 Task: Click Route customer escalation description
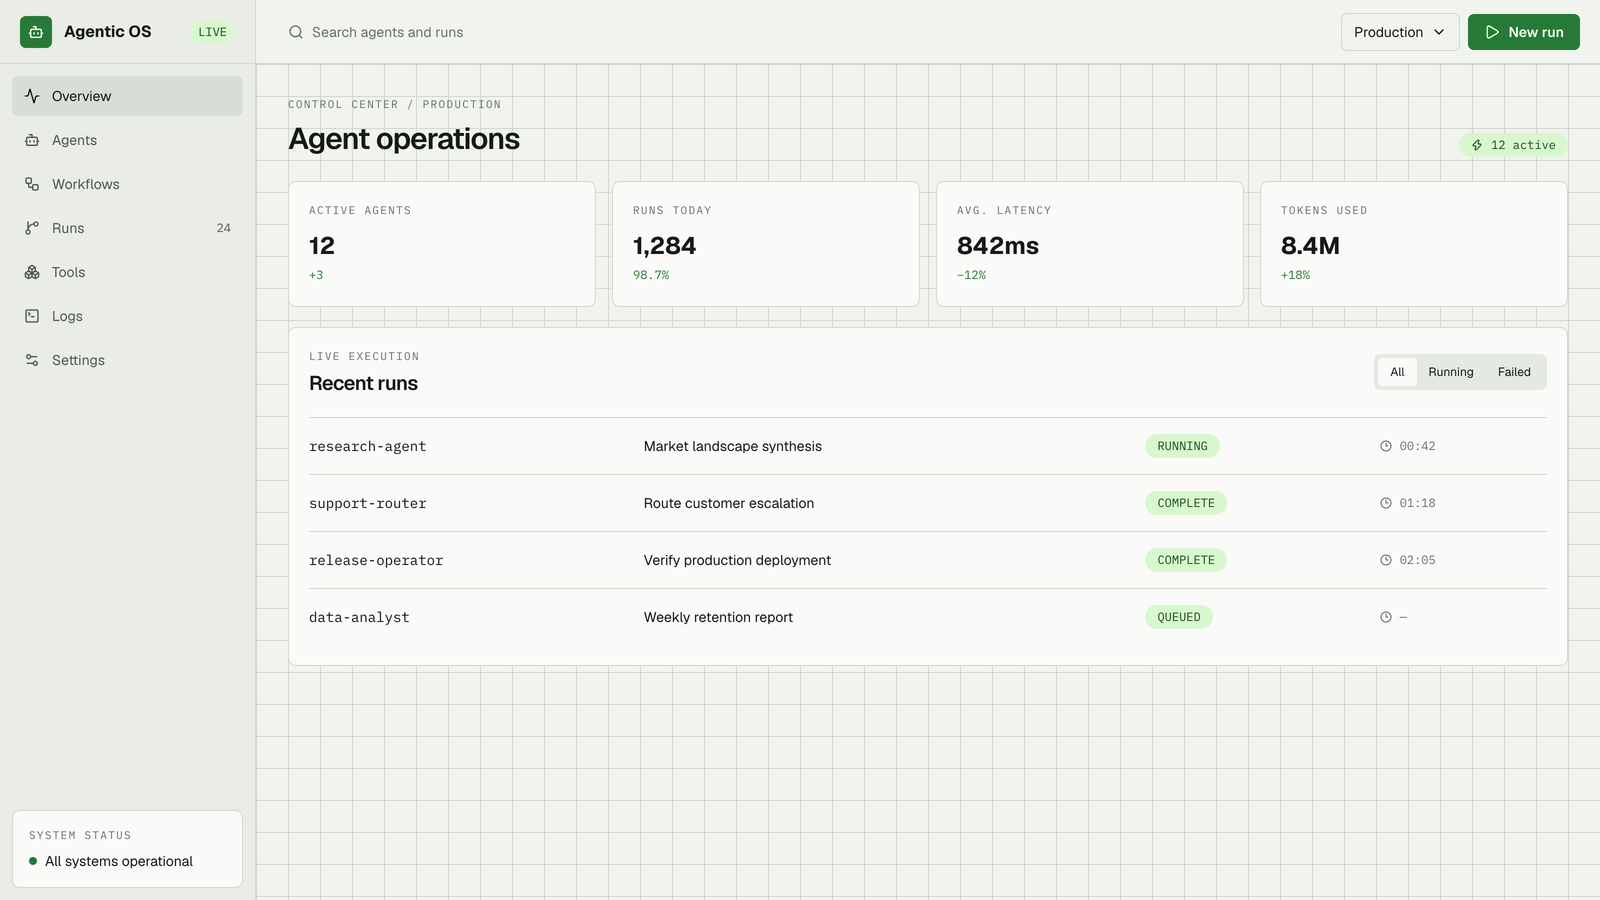point(729,503)
